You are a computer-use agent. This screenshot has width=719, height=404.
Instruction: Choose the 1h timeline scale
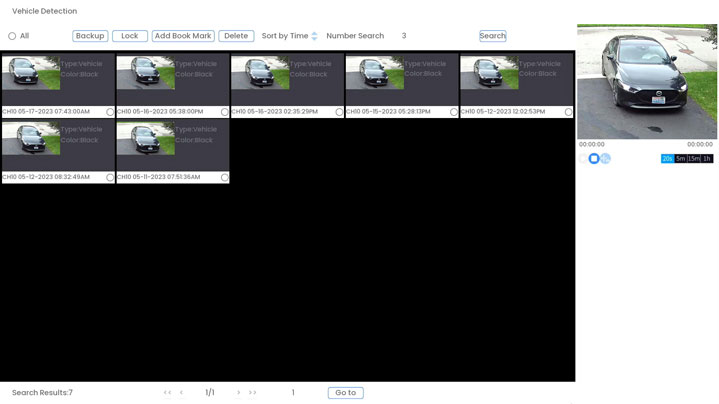[x=707, y=159]
